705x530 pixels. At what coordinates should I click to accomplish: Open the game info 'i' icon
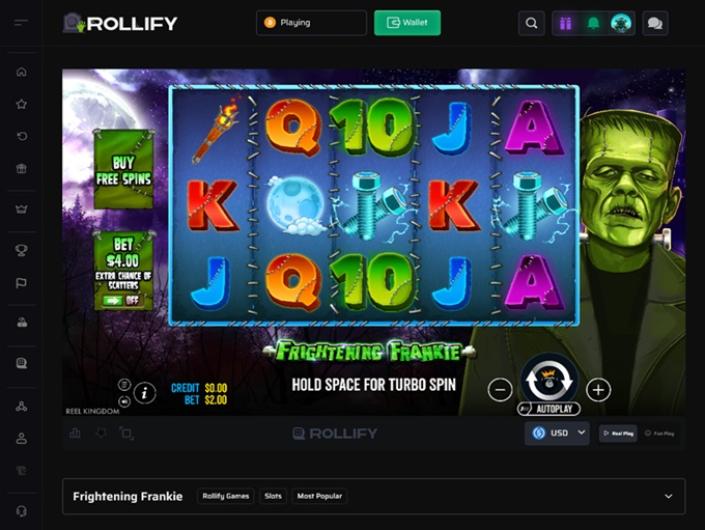(x=144, y=393)
